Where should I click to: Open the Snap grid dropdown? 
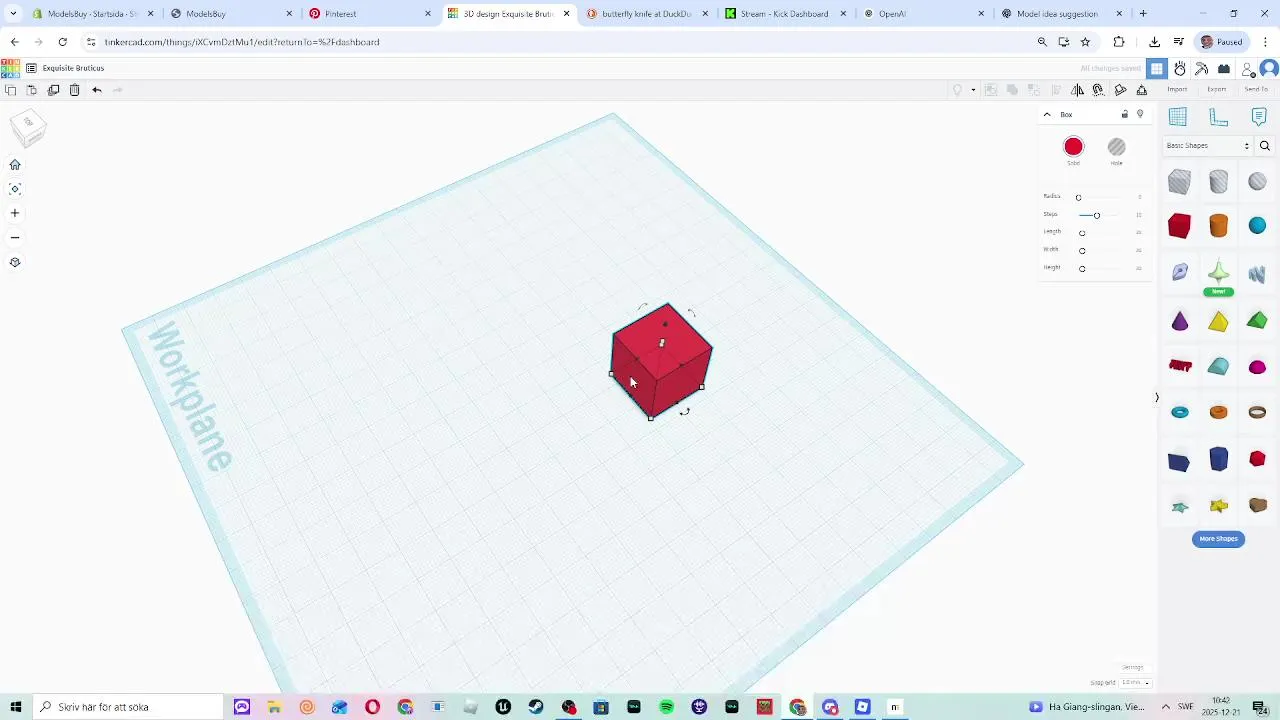click(1135, 683)
